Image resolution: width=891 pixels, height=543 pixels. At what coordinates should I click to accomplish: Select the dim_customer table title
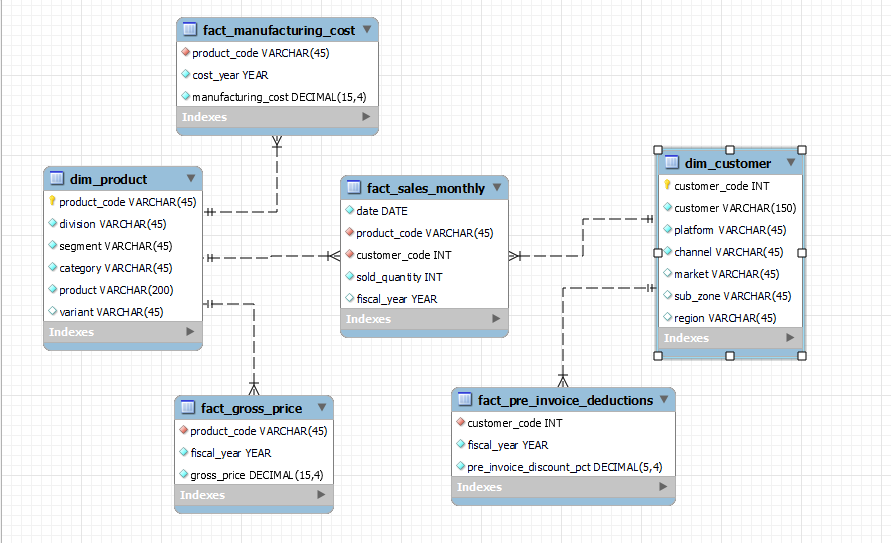coord(728,164)
